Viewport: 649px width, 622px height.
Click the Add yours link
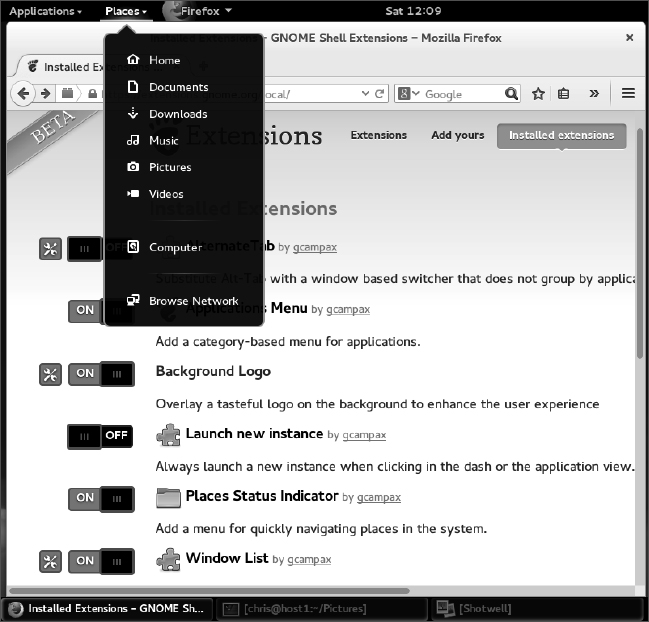(458, 135)
